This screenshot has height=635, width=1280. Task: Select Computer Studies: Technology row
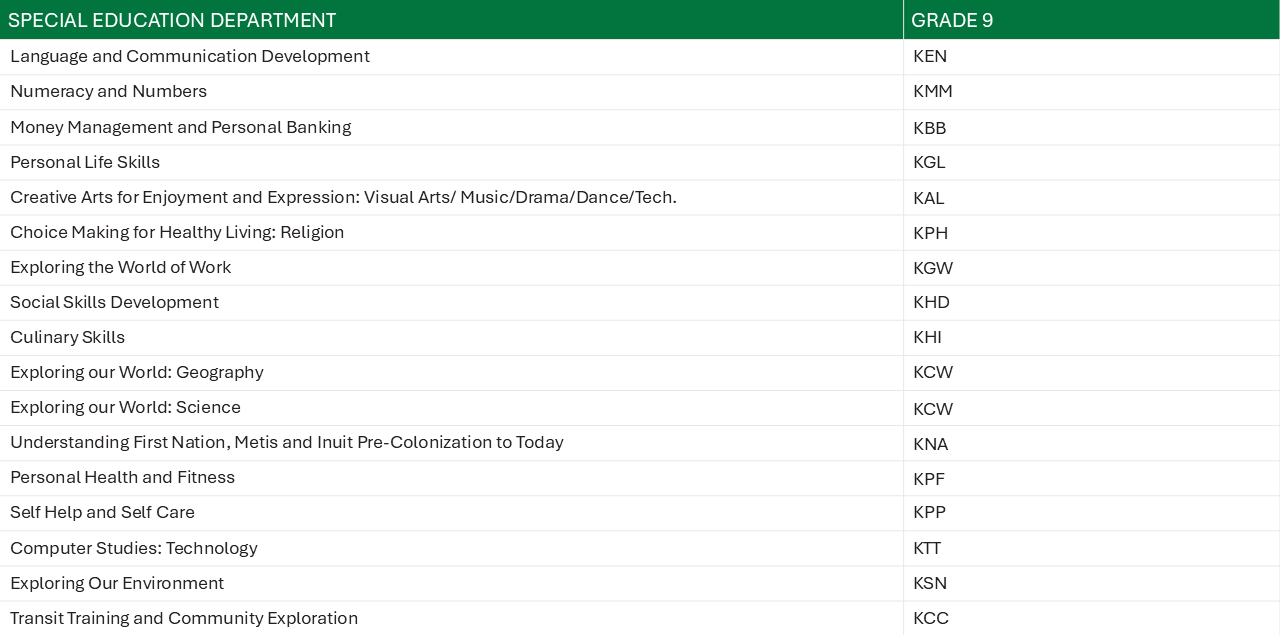point(640,548)
